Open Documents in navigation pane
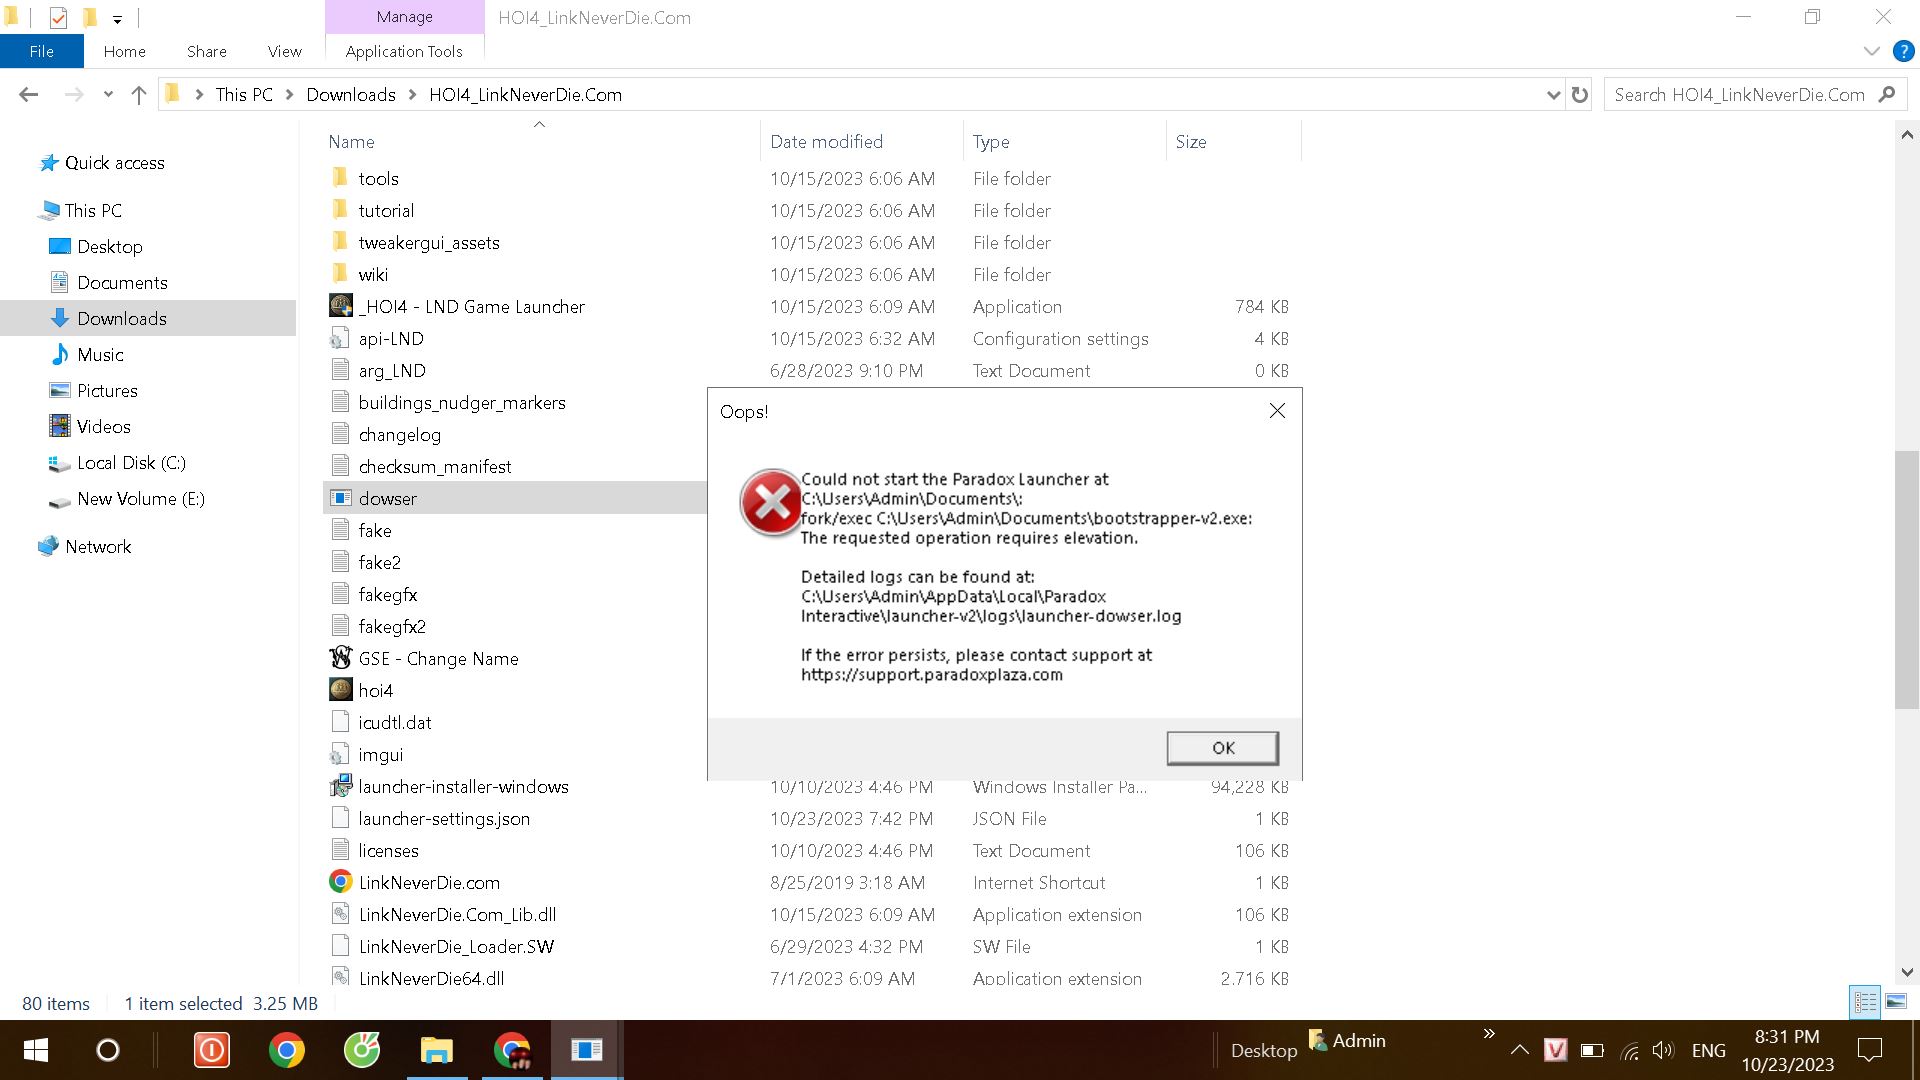Screen dimensions: 1920x1080 click(x=122, y=283)
